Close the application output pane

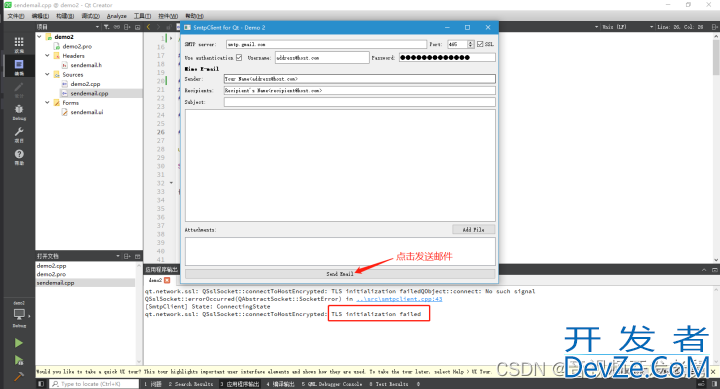click(x=714, y=270)
